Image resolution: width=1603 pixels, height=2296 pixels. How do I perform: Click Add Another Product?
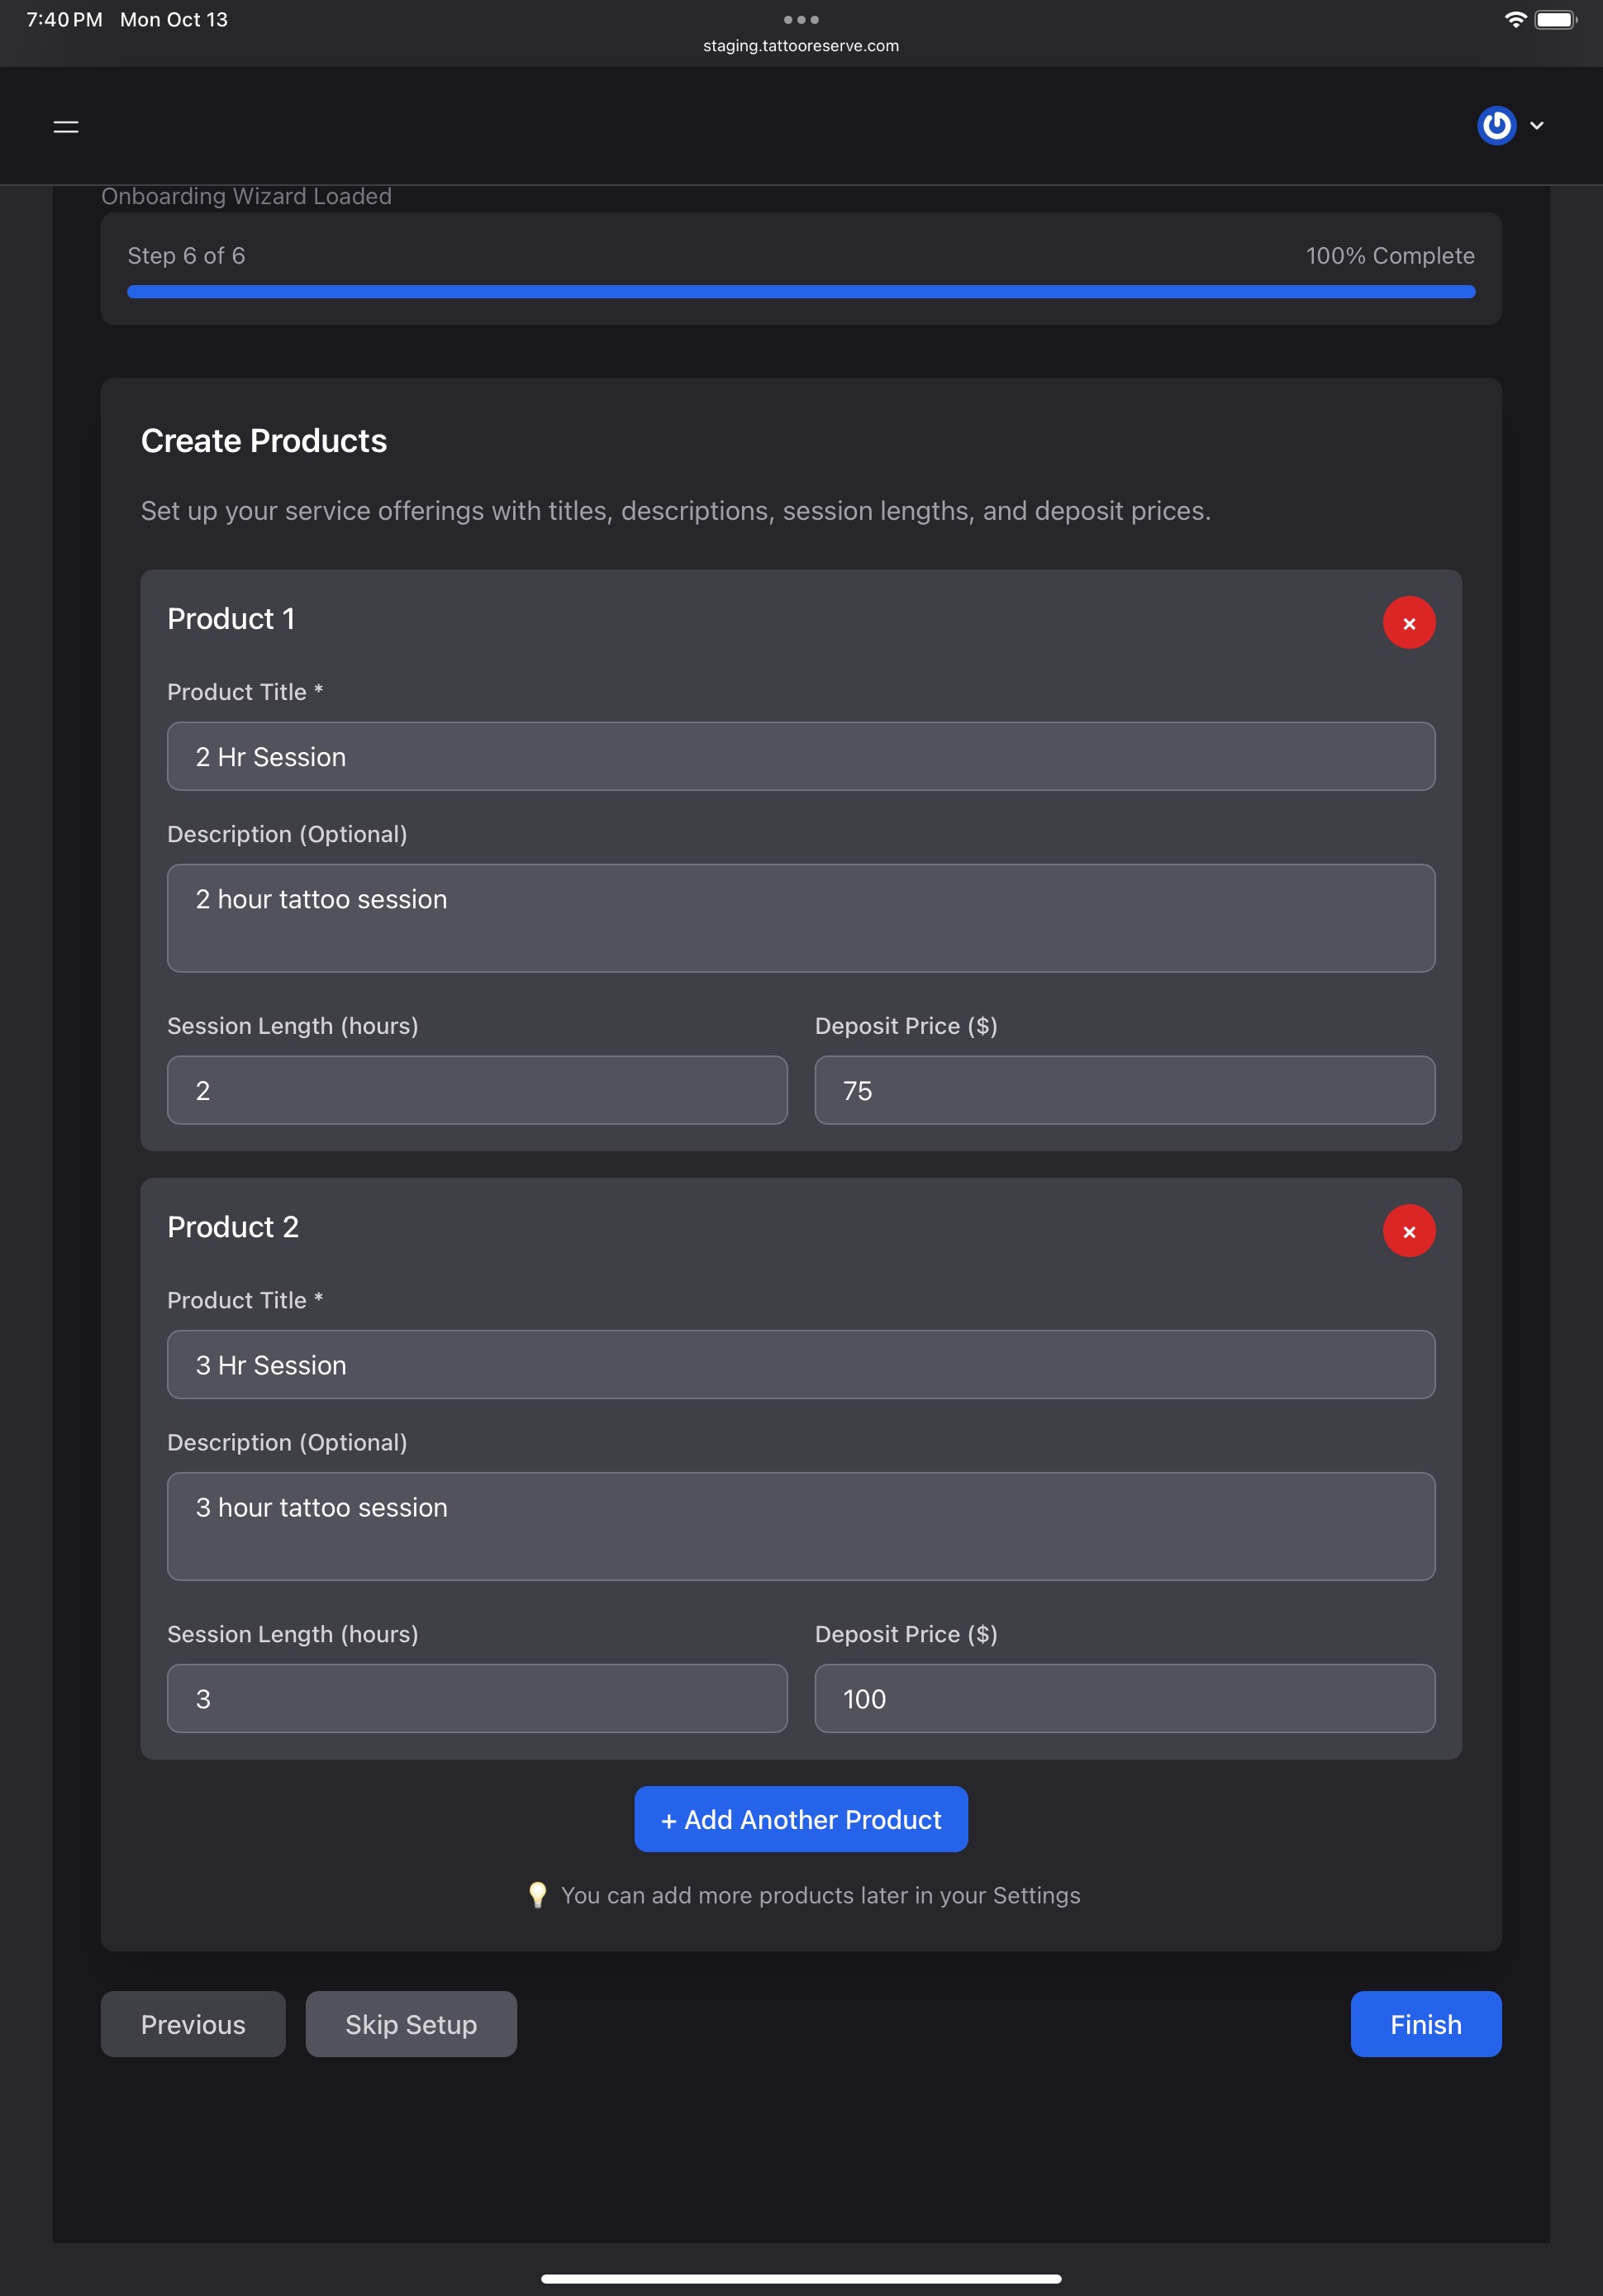click(x=801, y=1819)
